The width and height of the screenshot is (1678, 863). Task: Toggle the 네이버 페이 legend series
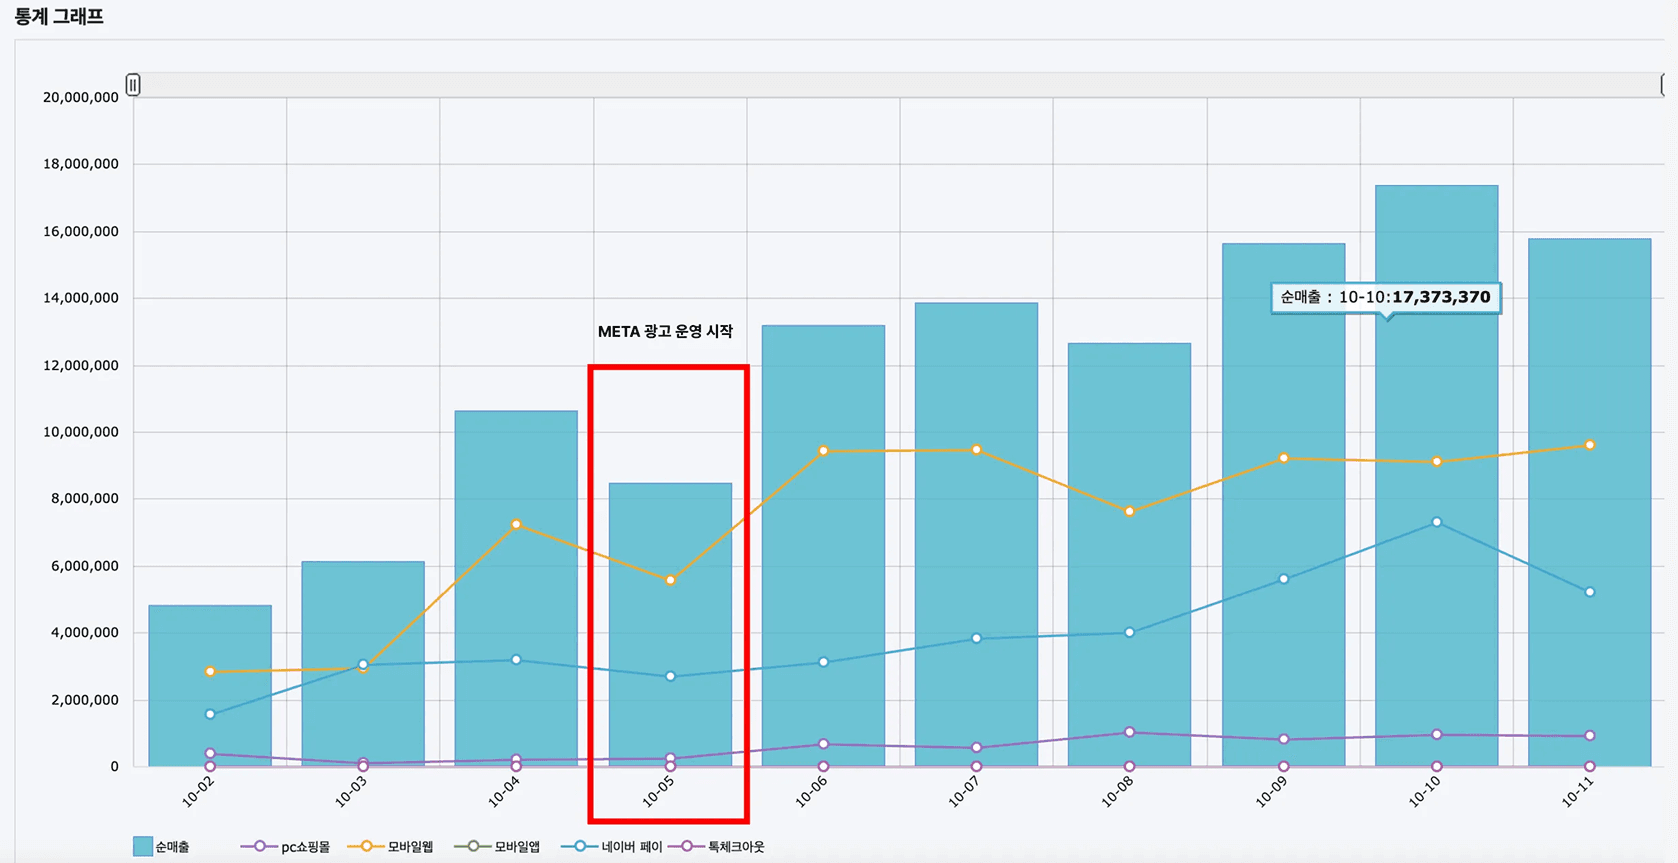point(611,847)
